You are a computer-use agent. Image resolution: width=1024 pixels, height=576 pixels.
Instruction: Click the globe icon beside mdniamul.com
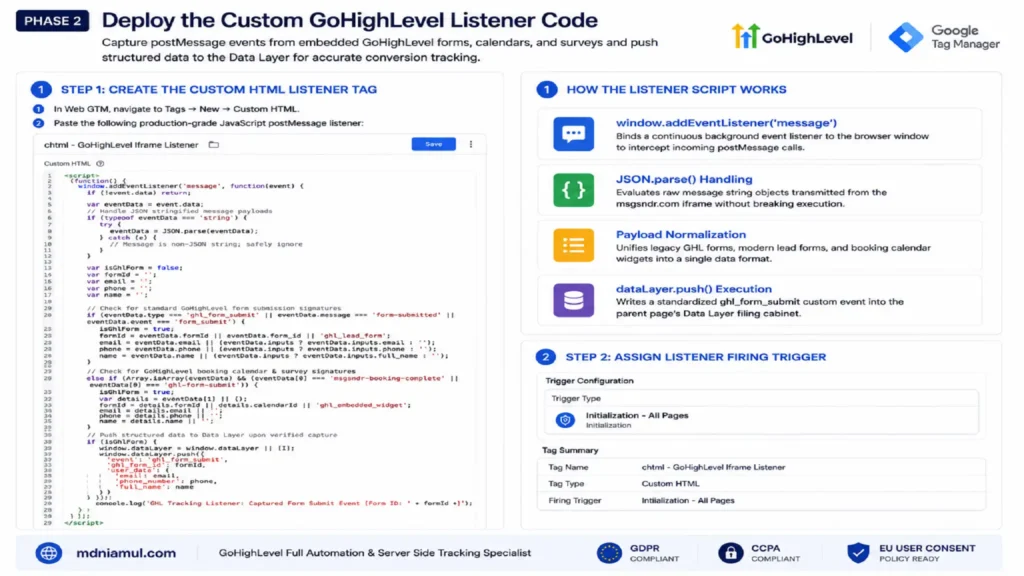pos(49,553)
